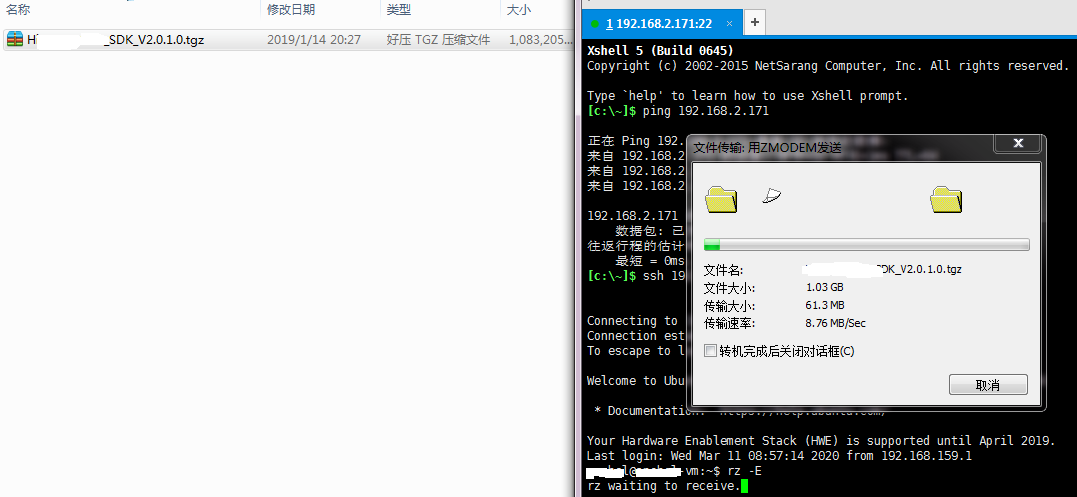Click the ZMODEM transfer progress bar
Screen dimensions: 1077x497
(866, 245)
